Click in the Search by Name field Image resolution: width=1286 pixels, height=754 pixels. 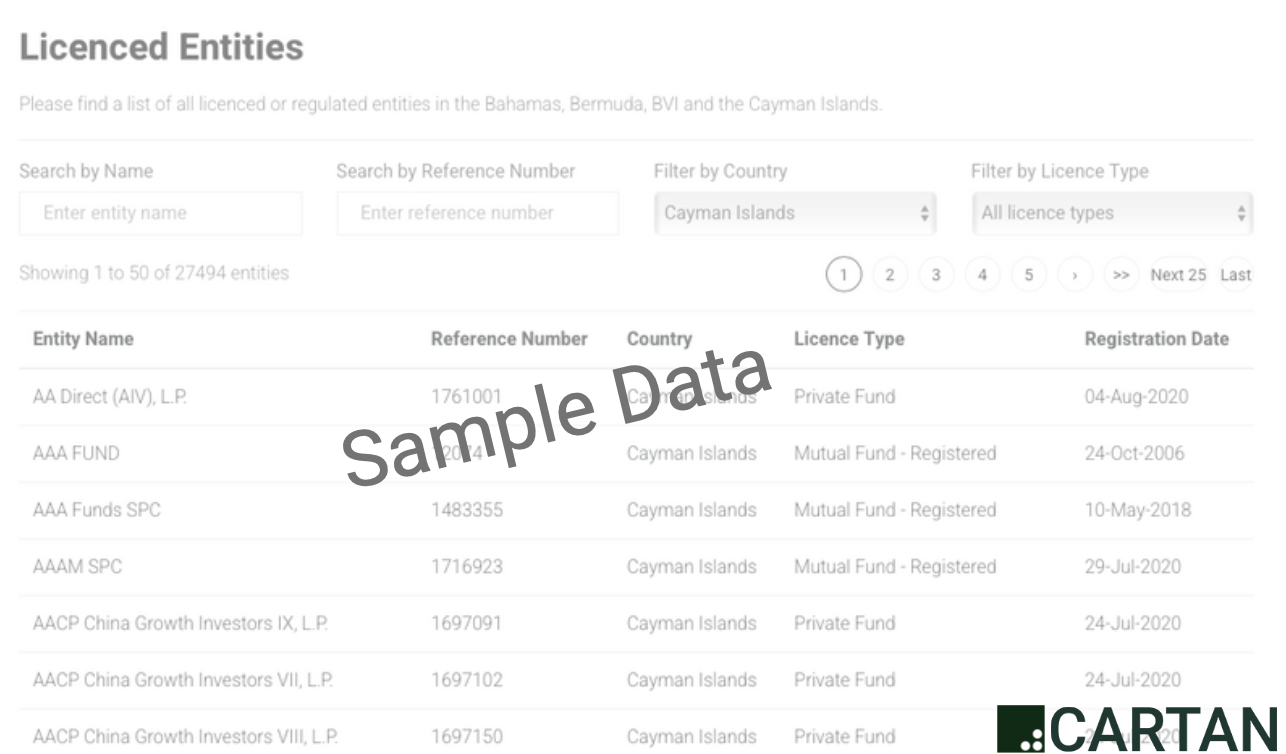[160, 213]
